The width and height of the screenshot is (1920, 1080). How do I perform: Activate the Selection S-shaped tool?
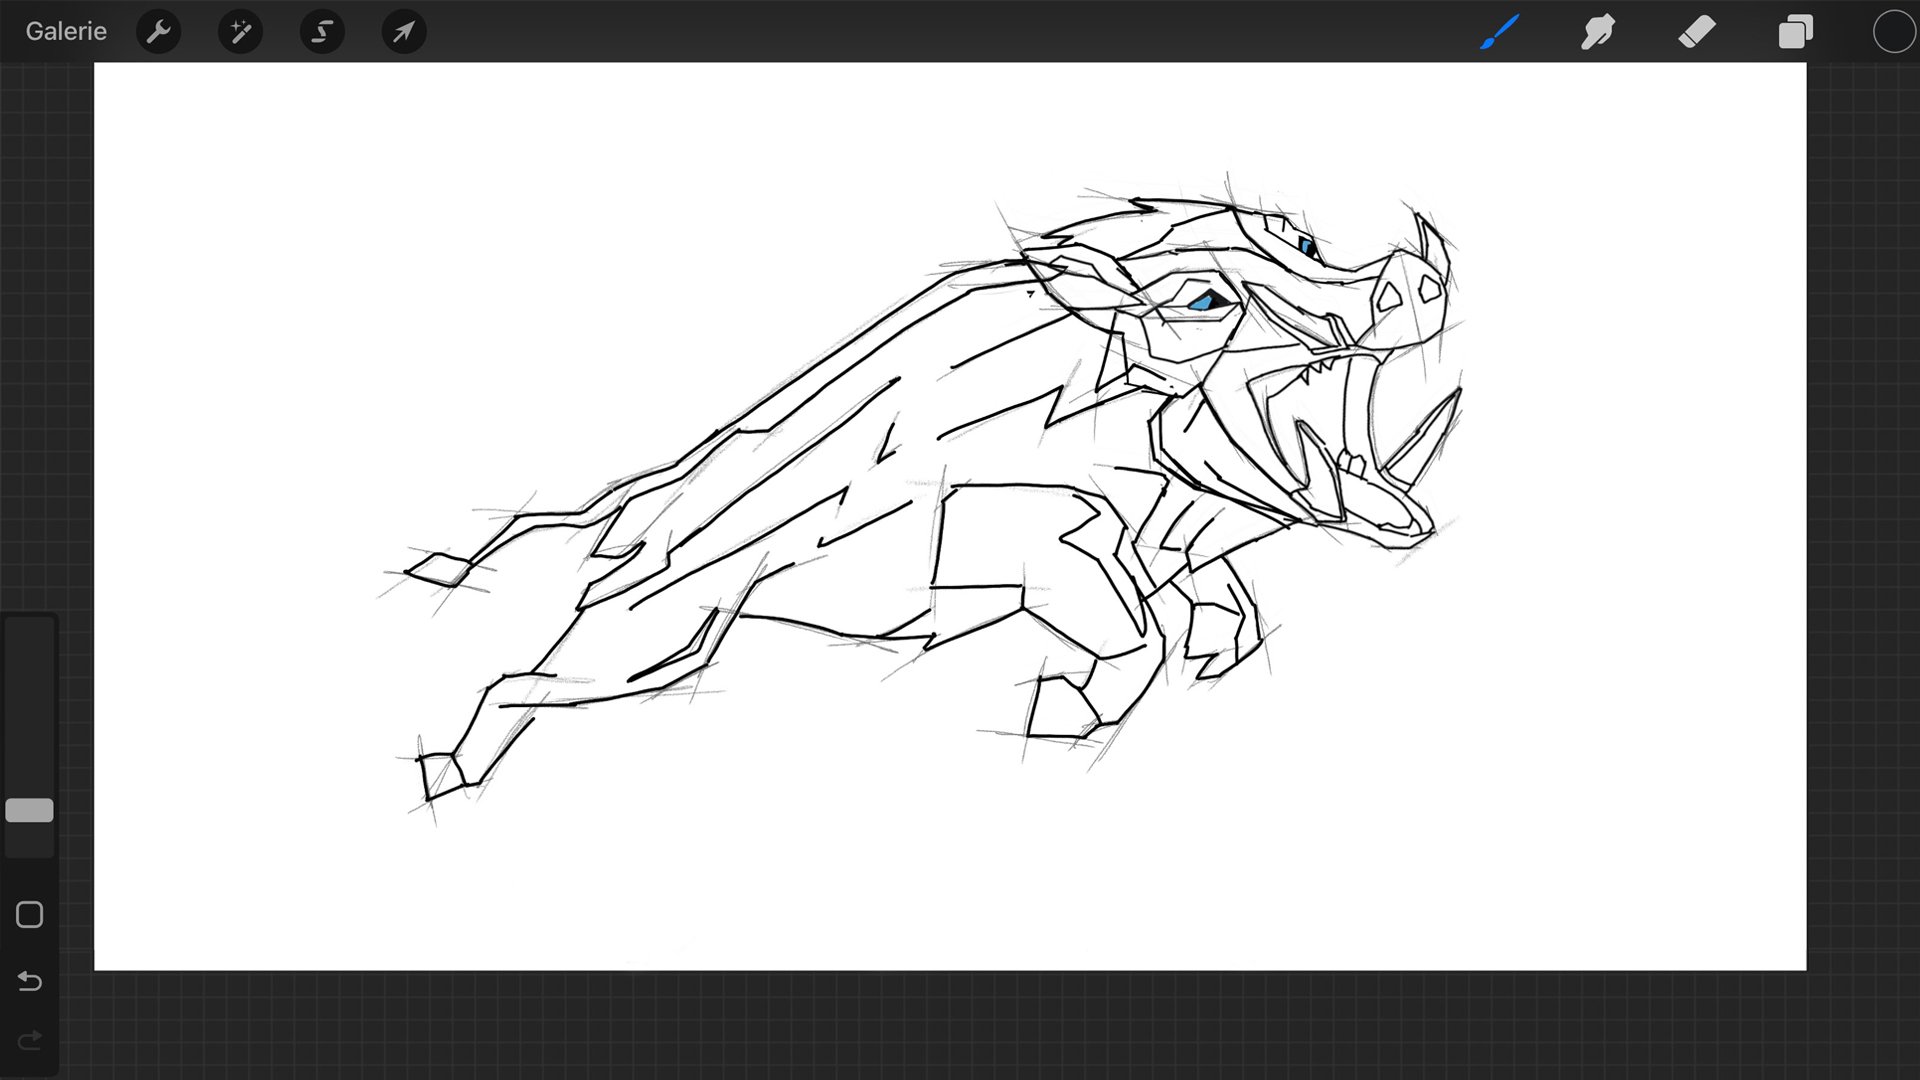point(322,32)
